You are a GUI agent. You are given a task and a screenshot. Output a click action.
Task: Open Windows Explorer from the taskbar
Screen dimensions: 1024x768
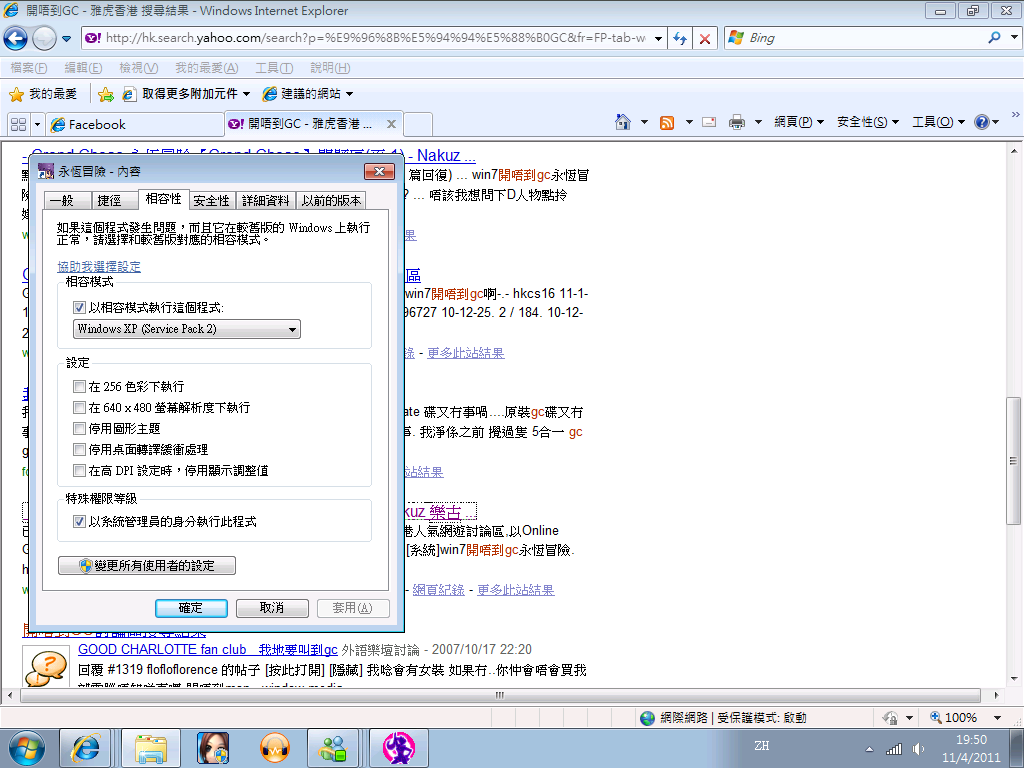coord(151,747)
